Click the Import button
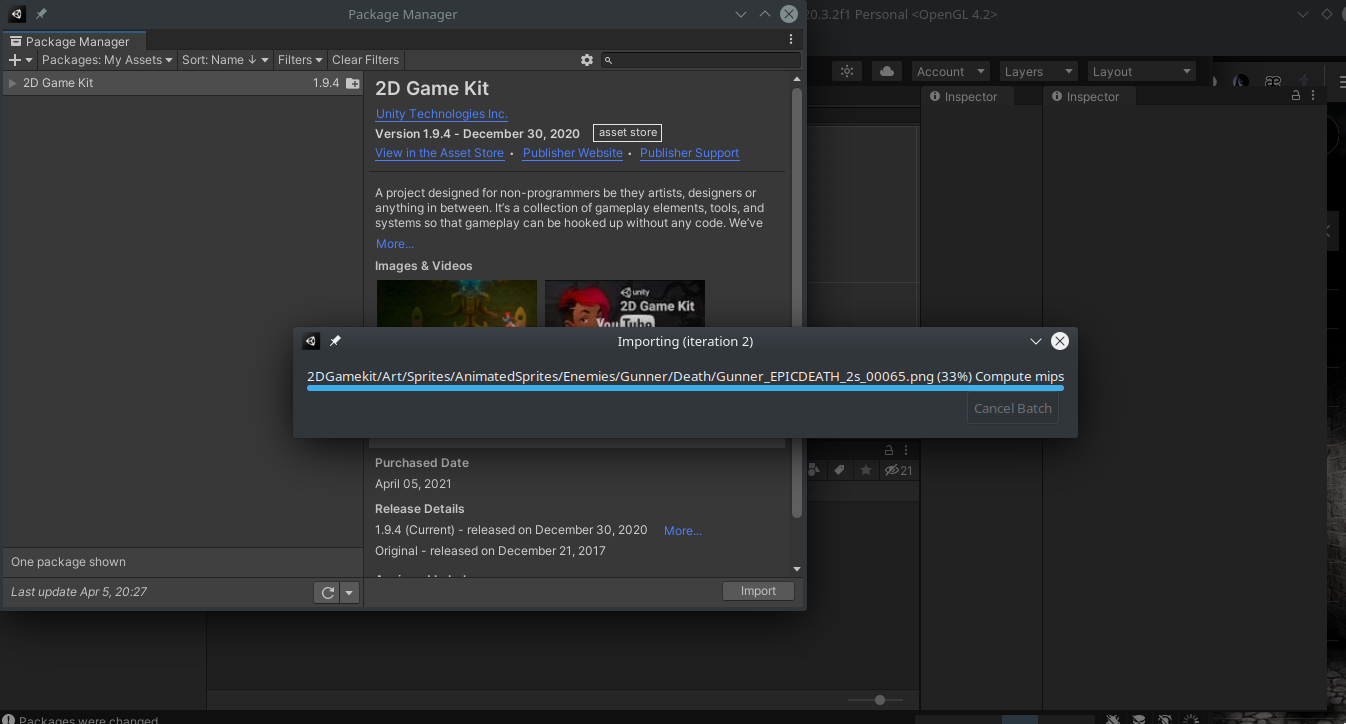1346x724 pixels. click(x=758, y=591)
